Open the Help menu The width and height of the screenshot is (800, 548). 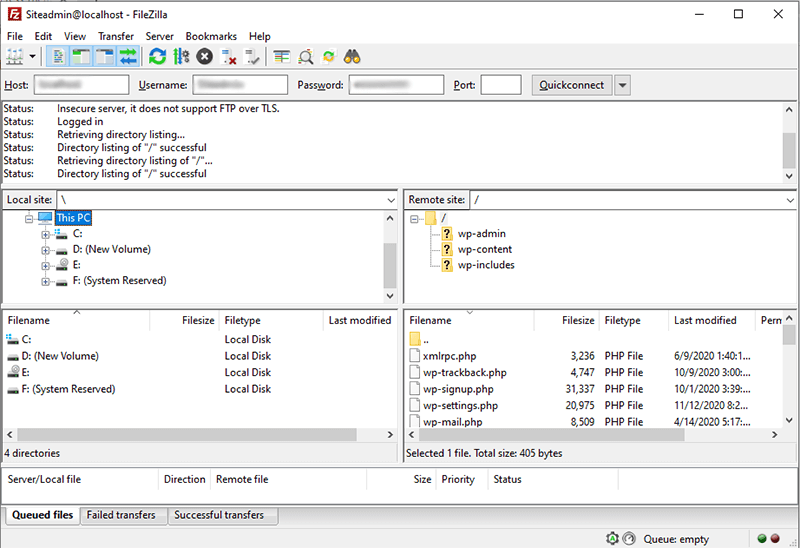point(260,36)
